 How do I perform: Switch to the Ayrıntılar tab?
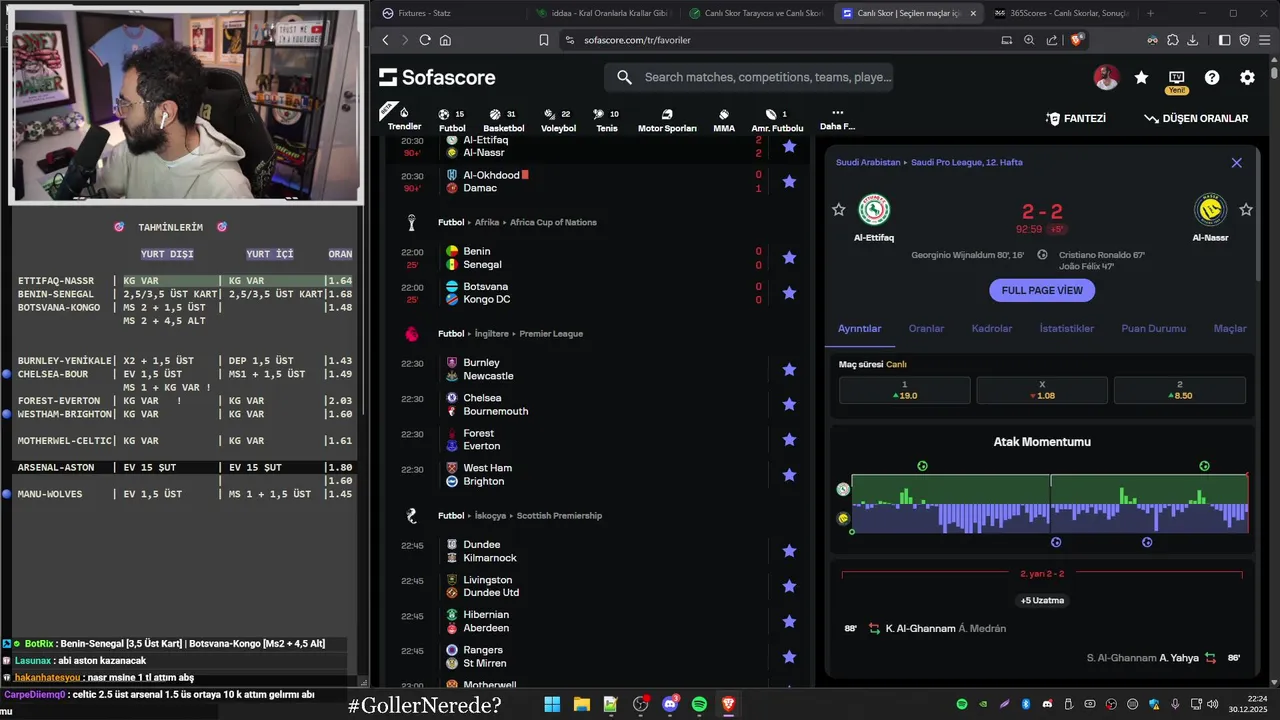[860, 328]
